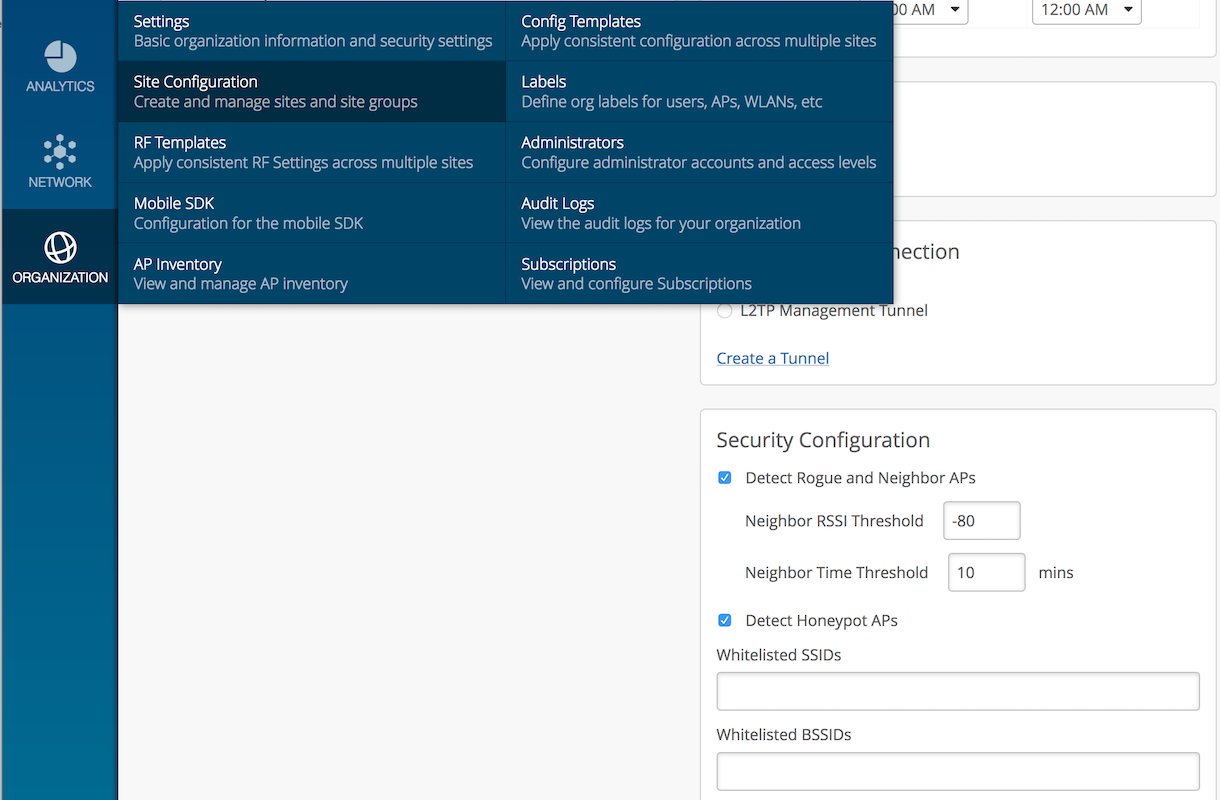Image resolution: width=1220 pixels, height=800 pixels.
Task: Click the Network icon in the sidebar
Action: [60, 161]
